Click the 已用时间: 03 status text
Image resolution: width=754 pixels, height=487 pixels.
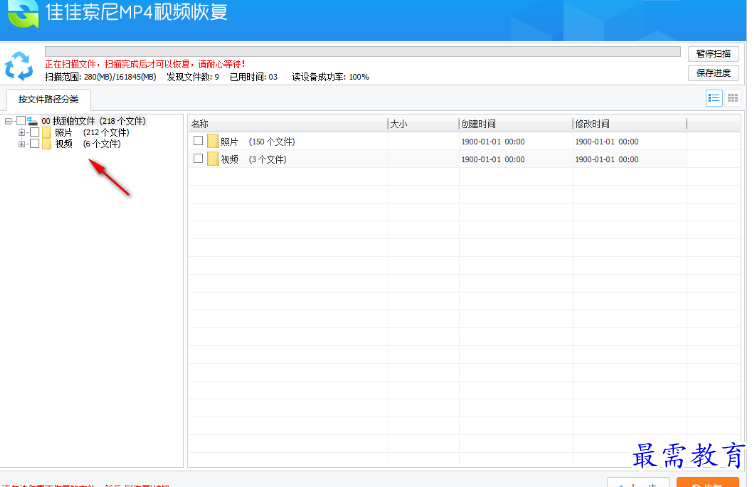point(253,77)
